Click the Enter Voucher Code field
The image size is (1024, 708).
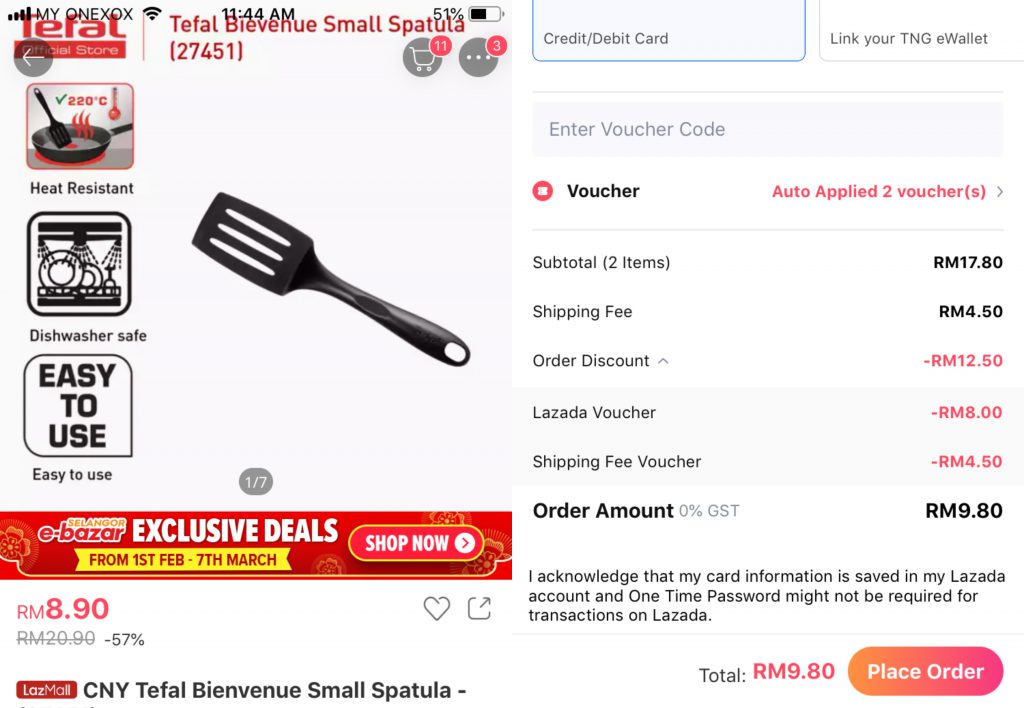pyautogui.click(x=767, y=129)
